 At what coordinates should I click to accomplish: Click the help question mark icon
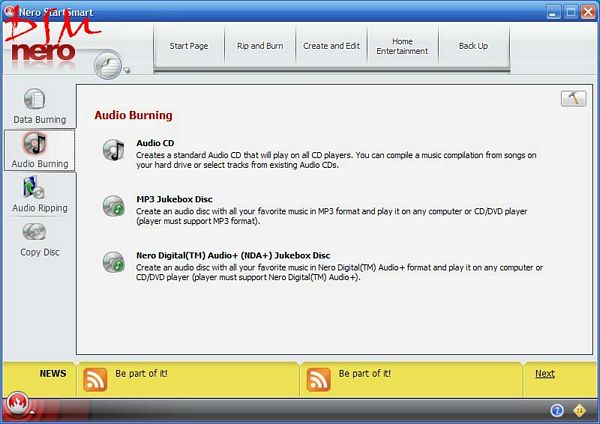pos(557,410)
